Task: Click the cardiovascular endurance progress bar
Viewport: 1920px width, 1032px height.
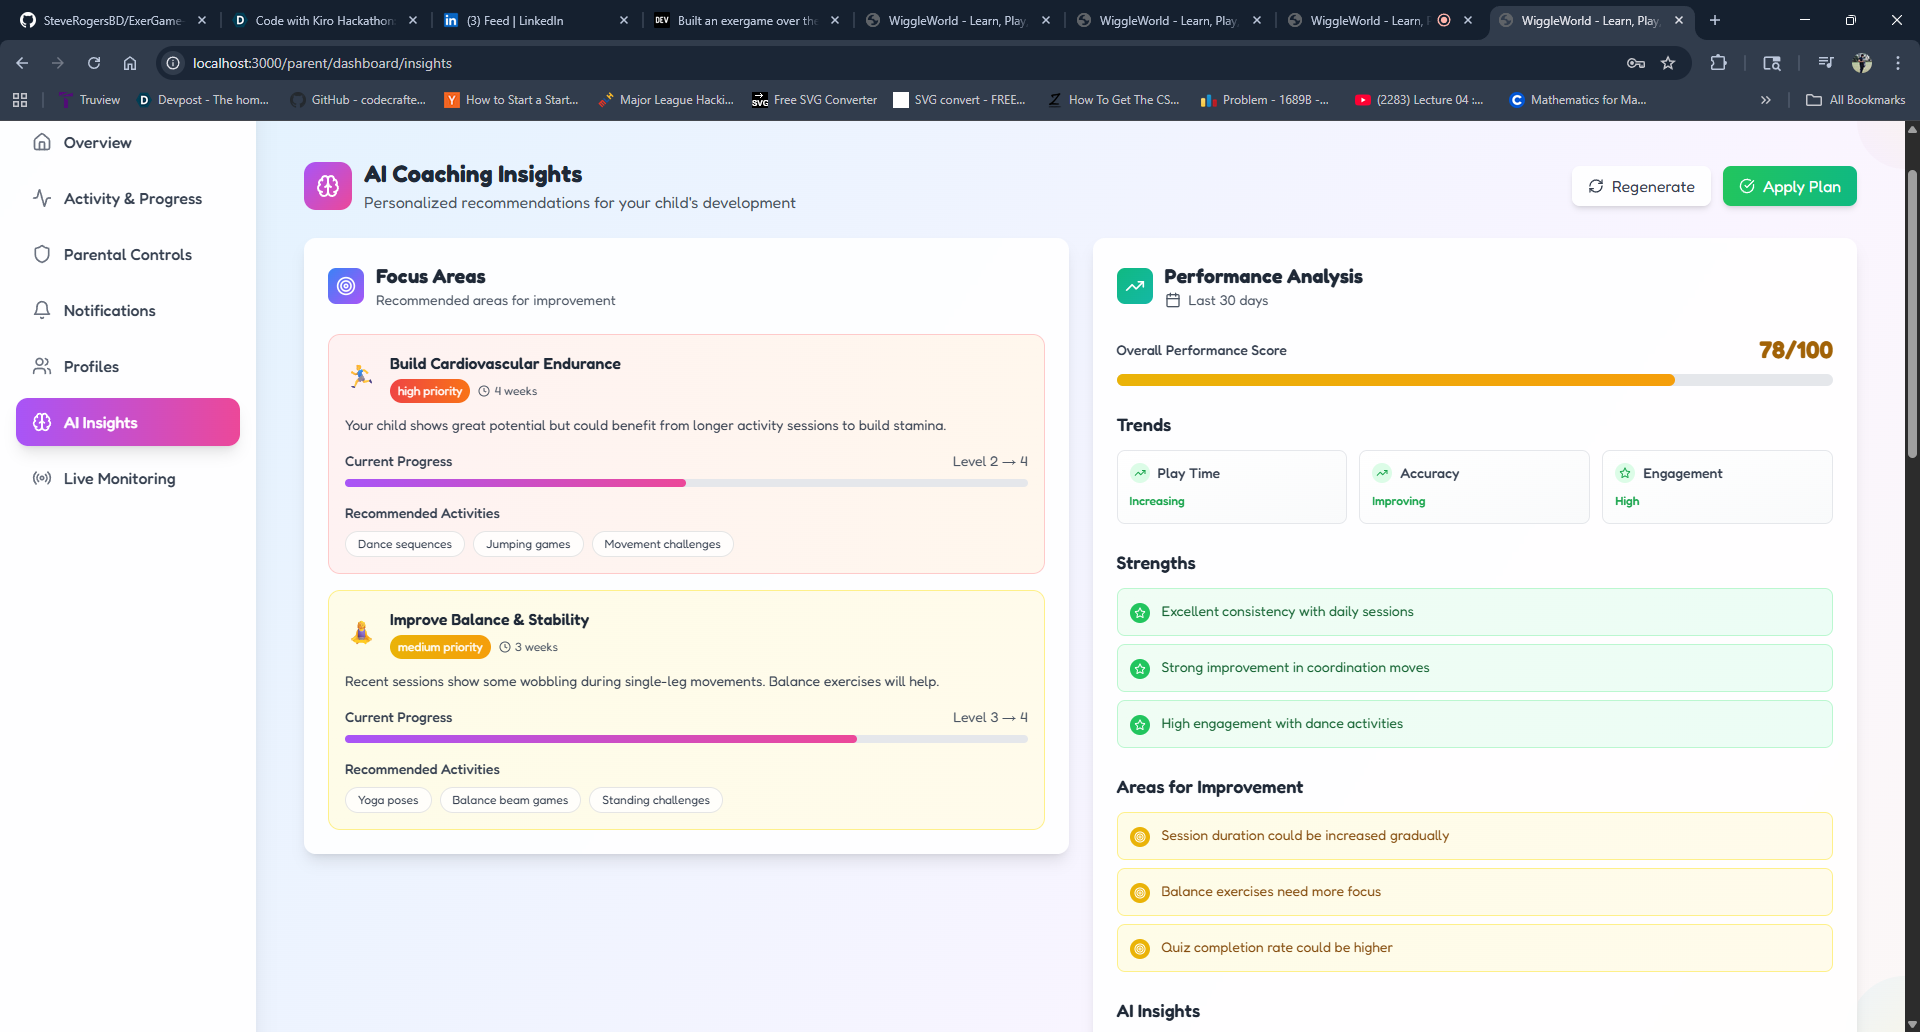Action: pos(686,483)
